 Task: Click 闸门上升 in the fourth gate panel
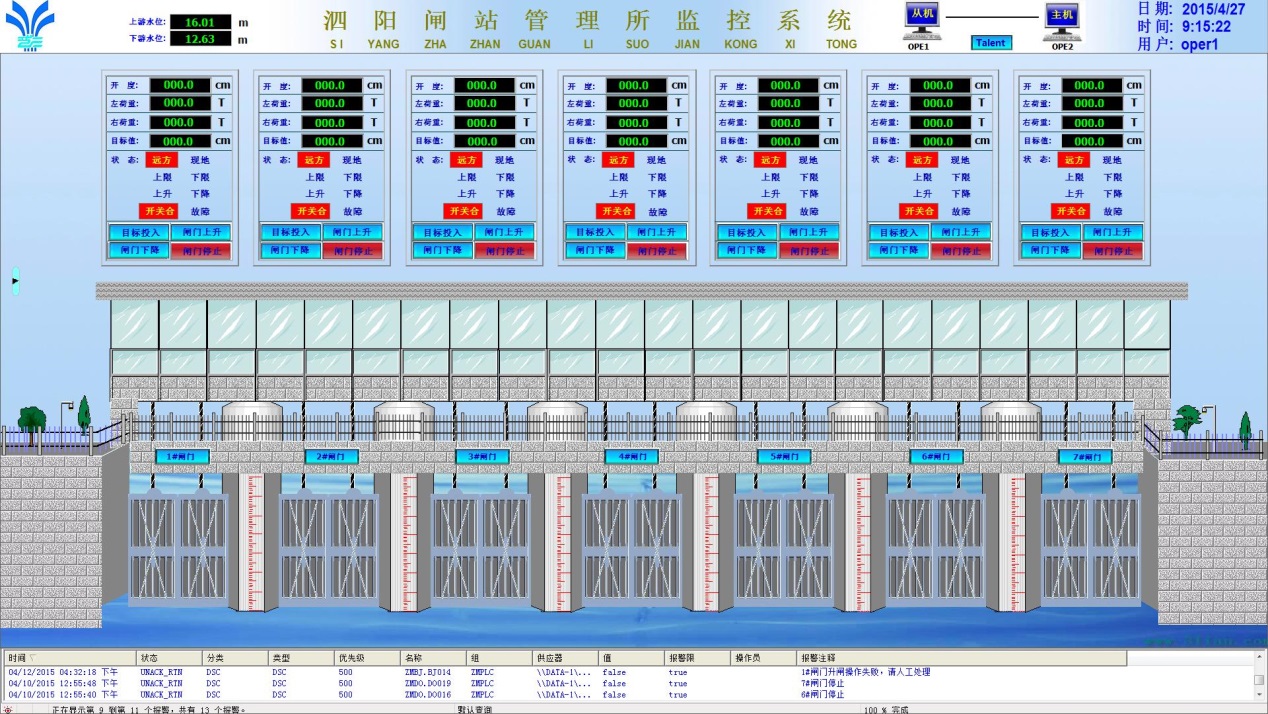tap(657, 232)
